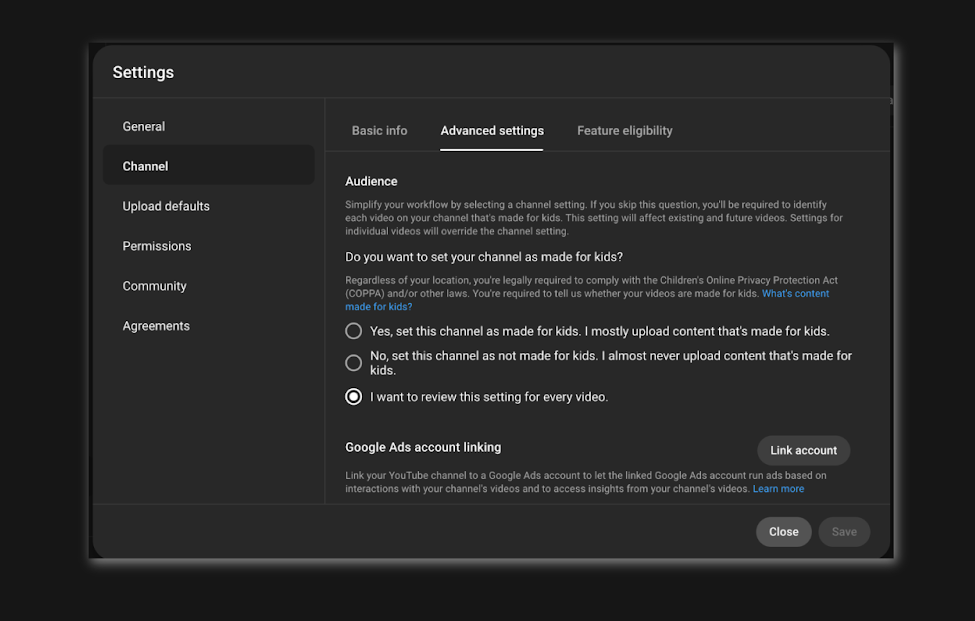This screenshot has width=975, height=621.
Task: Open the Feature eligibility tab
Action: pyautogui.click(x=624, y=131)
